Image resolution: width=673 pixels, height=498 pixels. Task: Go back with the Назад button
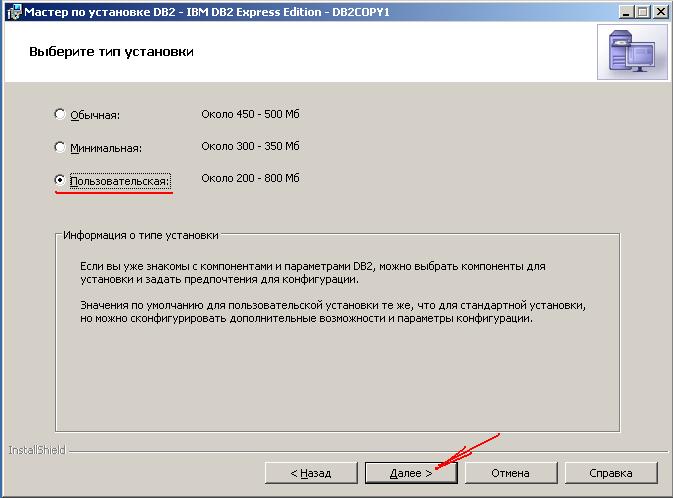pos(311,473)
